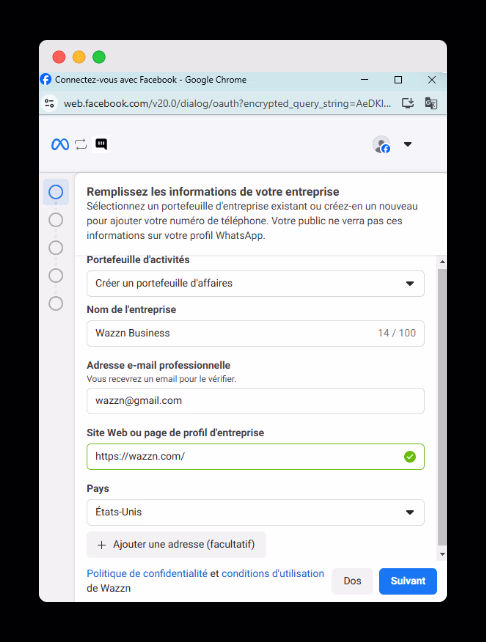Click the translate page icon
Screen dimensions: 486x642
coord(431,103)
